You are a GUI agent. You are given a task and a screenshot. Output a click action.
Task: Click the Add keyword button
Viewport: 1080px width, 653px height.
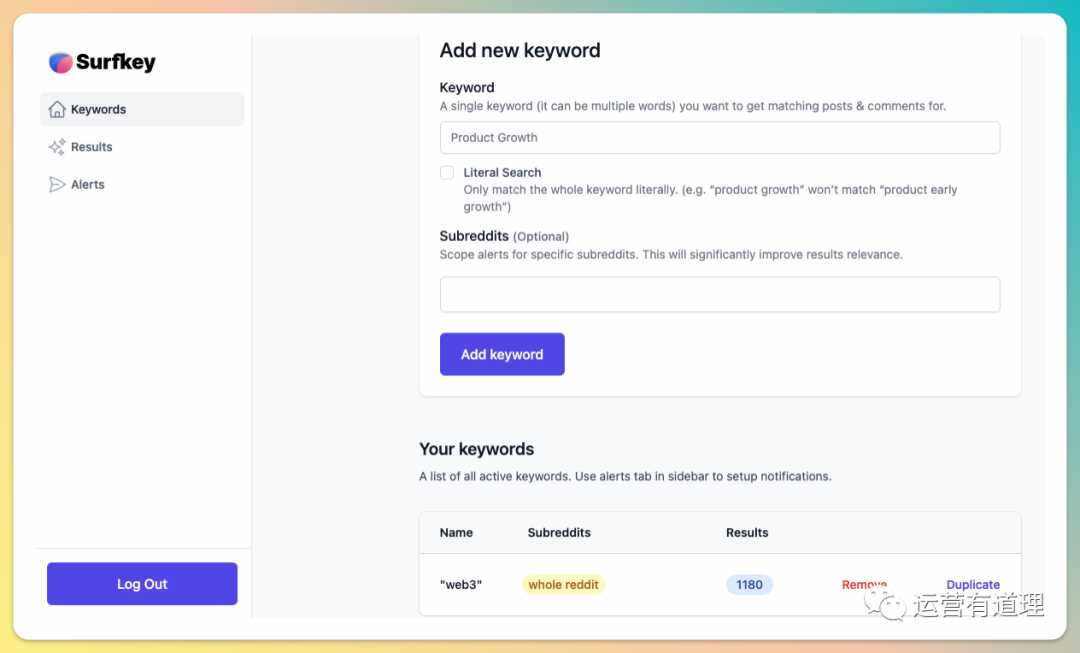coord(502,354)
